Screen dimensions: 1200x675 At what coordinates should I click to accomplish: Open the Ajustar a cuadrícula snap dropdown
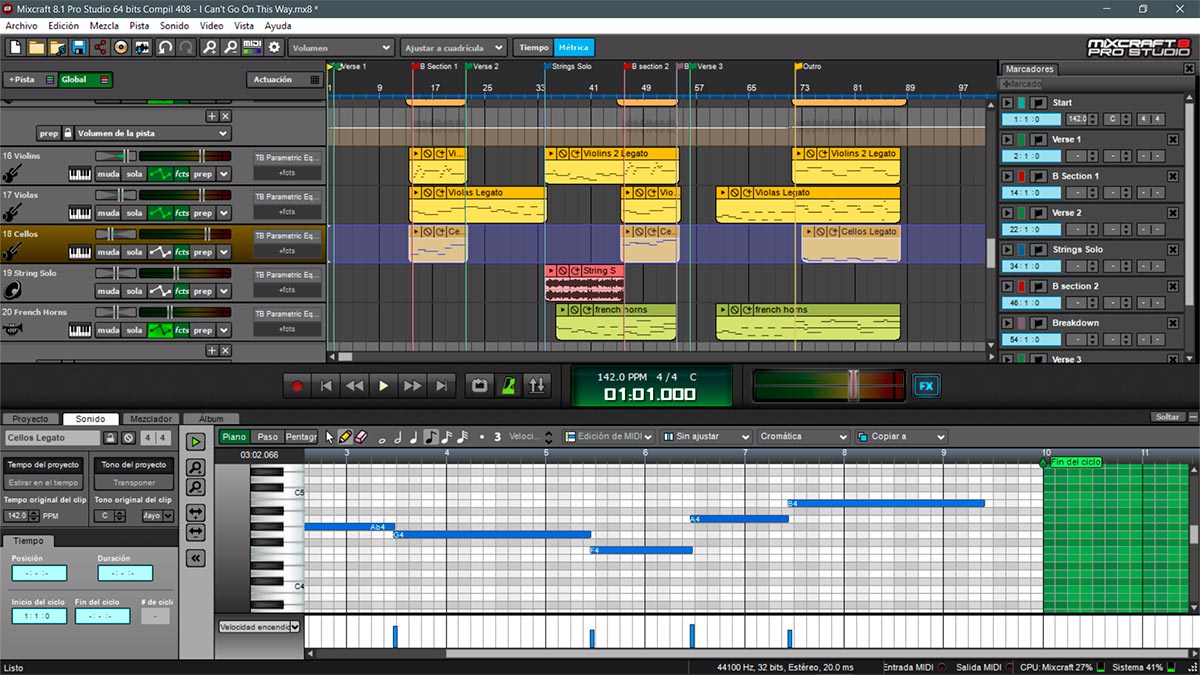point(454,47)
